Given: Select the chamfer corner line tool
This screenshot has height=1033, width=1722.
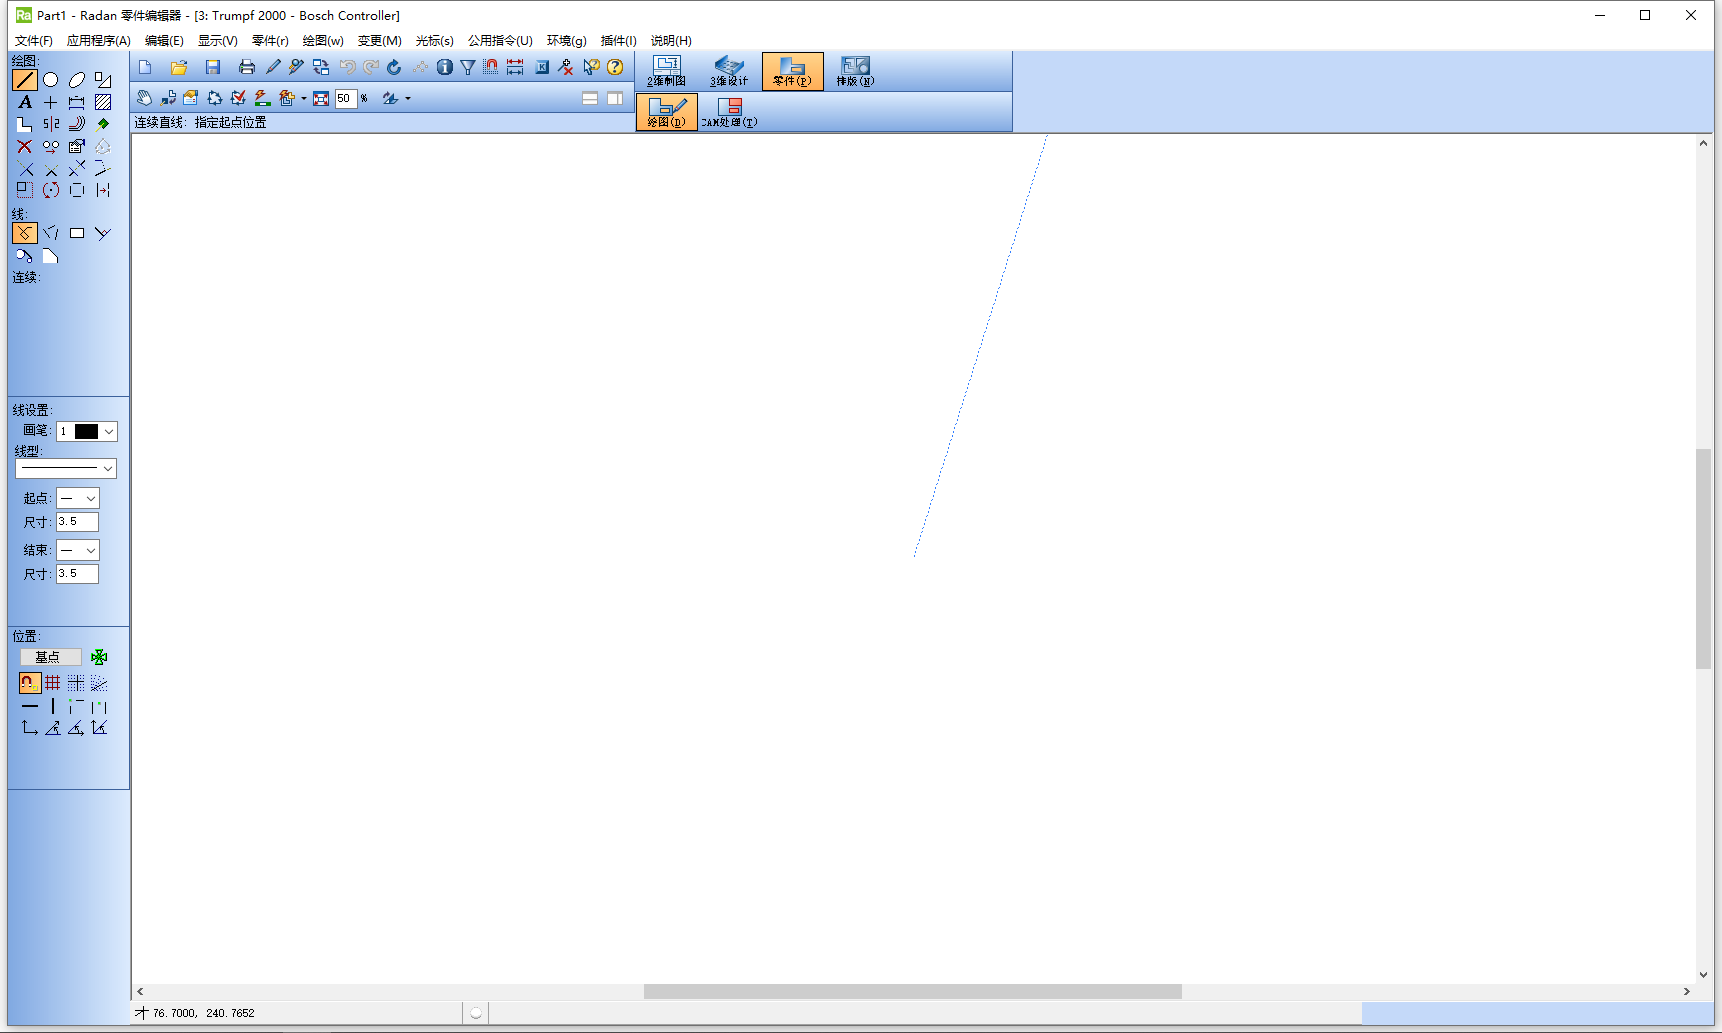Looking at the screenshot, I should tap(51, 257).
